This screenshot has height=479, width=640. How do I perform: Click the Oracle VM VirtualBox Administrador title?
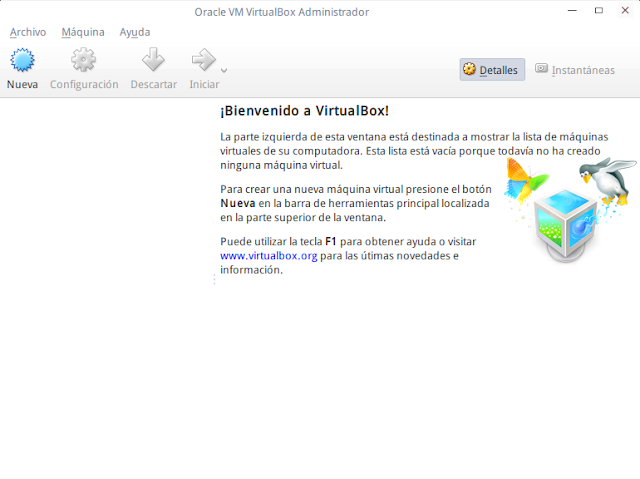[x=282, y=12]
